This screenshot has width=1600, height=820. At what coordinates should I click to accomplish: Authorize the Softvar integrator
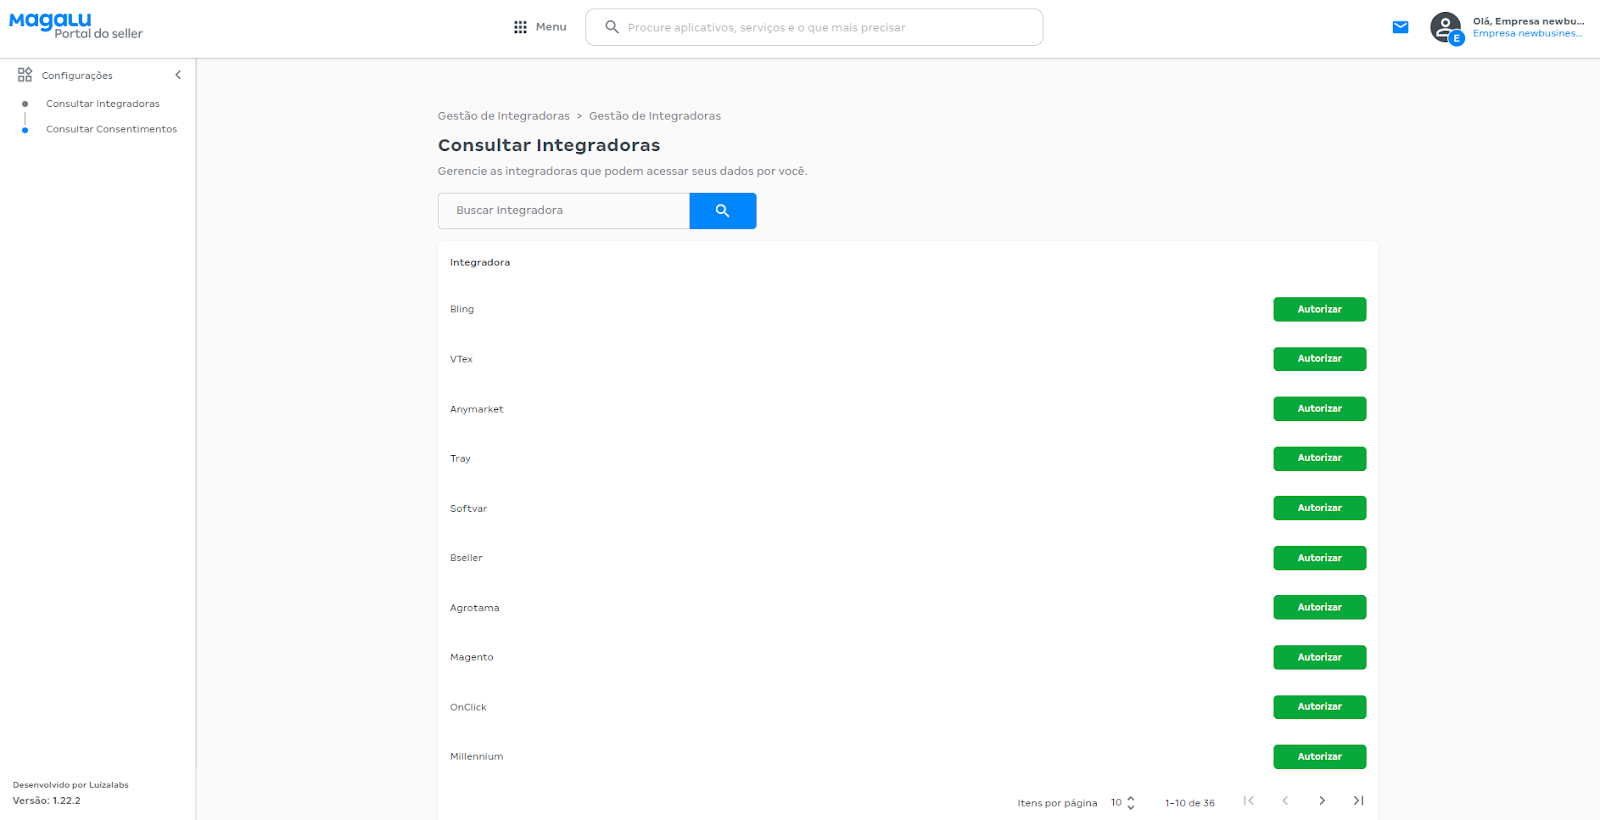point(1320,508)
